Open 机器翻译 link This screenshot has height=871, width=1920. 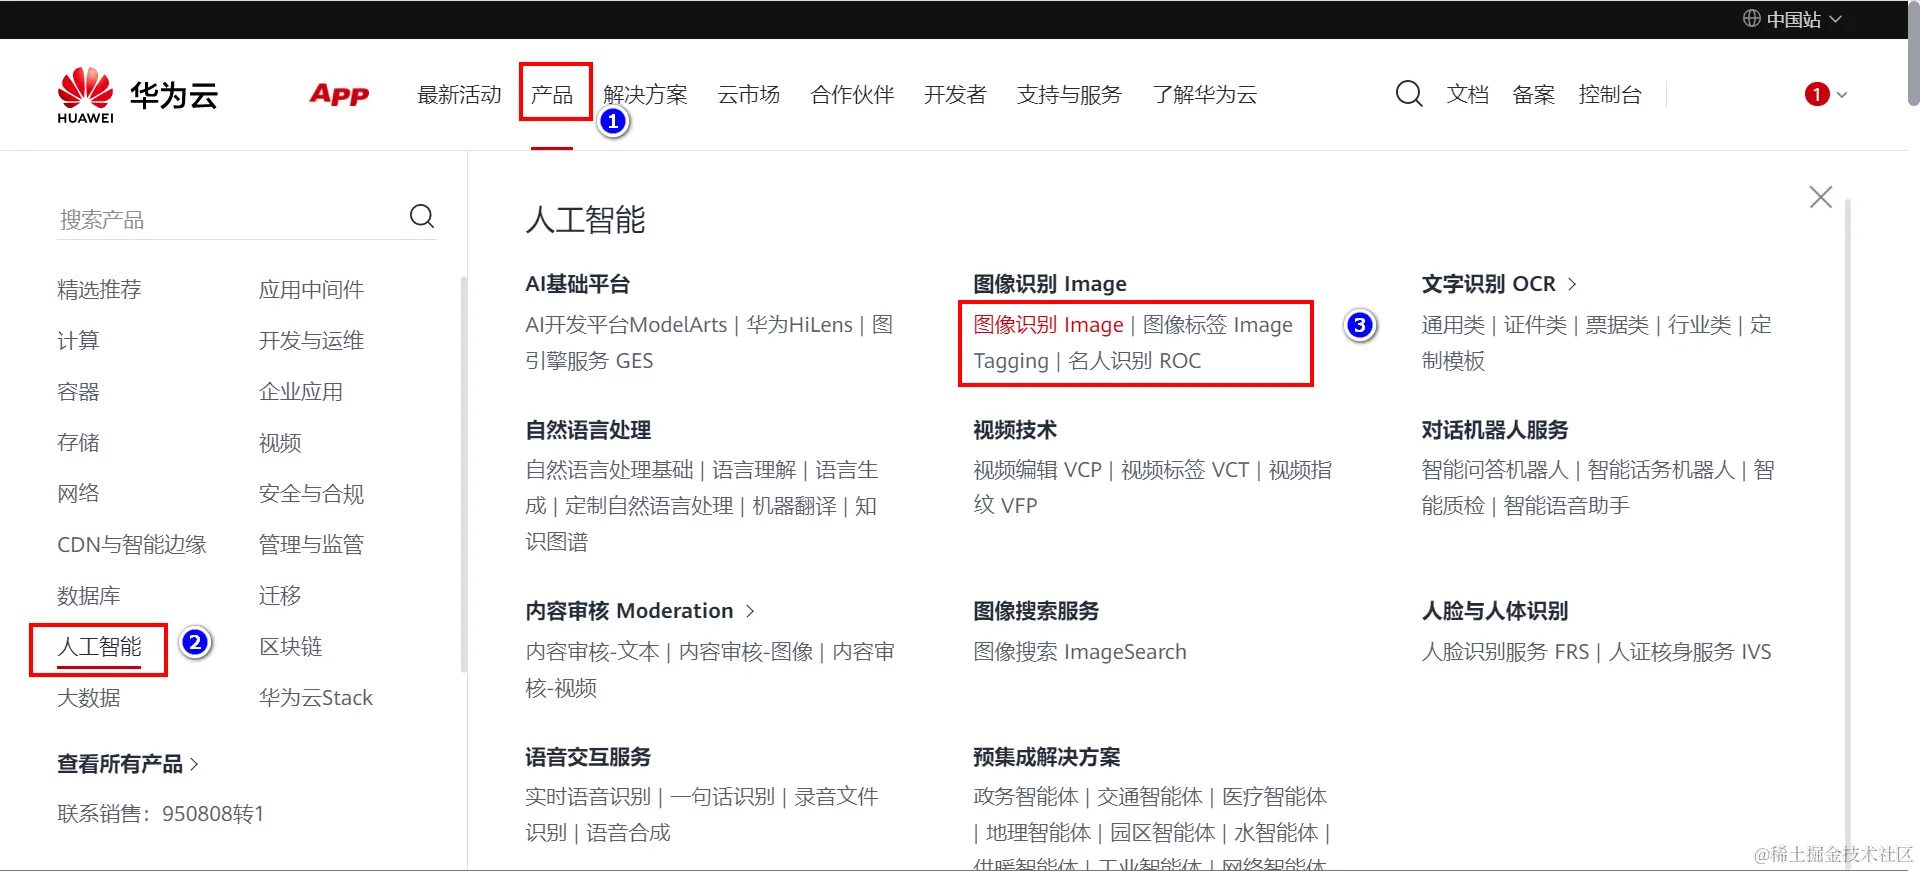[794, 506]
